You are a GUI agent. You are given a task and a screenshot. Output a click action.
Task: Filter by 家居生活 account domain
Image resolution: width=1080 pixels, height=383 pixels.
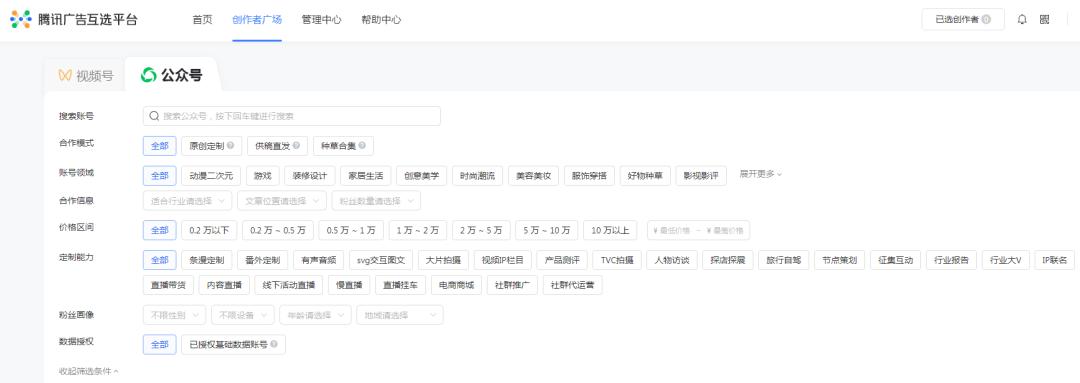pos(366,176)
